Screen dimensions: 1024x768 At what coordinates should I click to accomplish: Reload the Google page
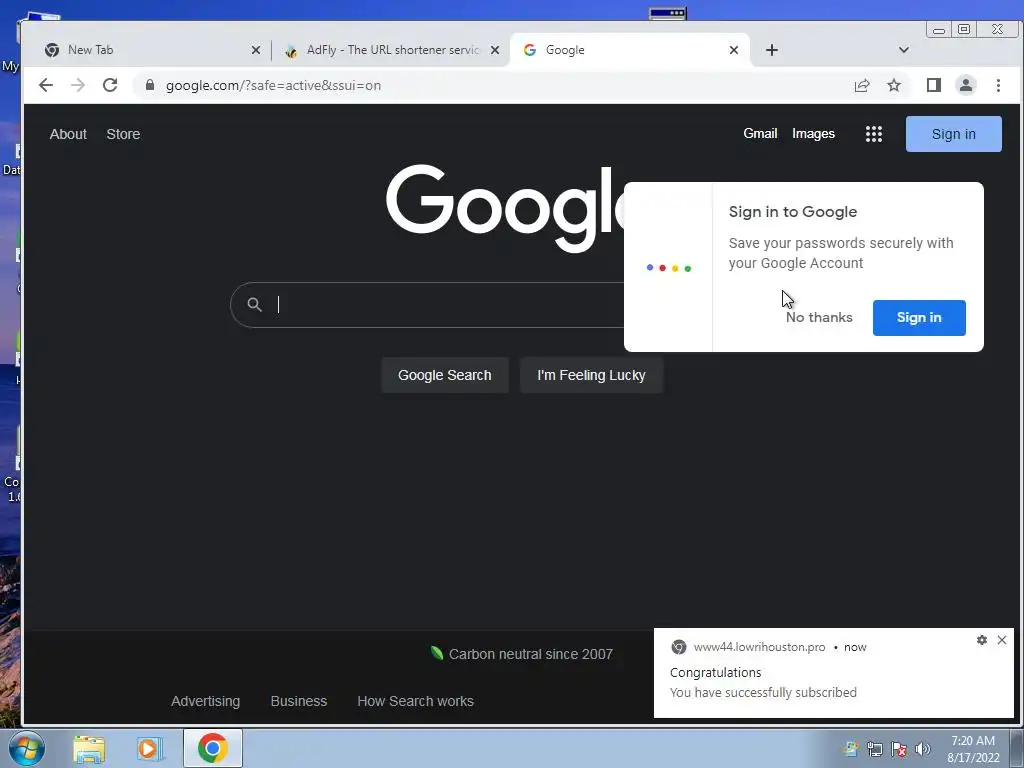[x=110, y=86]
